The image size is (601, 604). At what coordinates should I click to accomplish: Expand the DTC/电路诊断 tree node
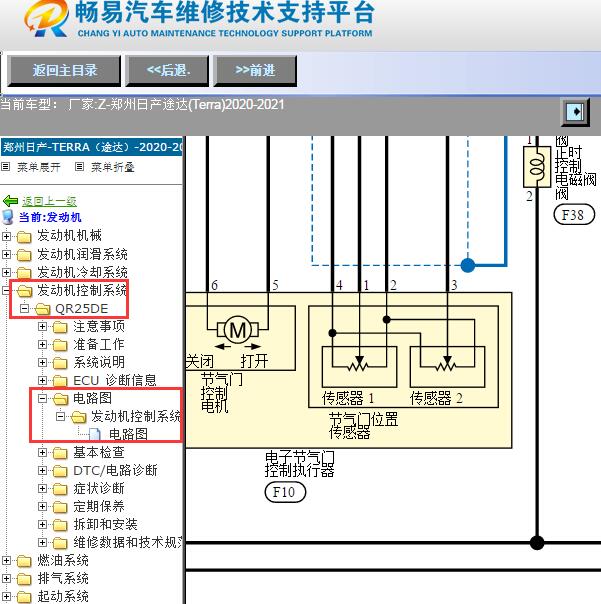point(42,470)
